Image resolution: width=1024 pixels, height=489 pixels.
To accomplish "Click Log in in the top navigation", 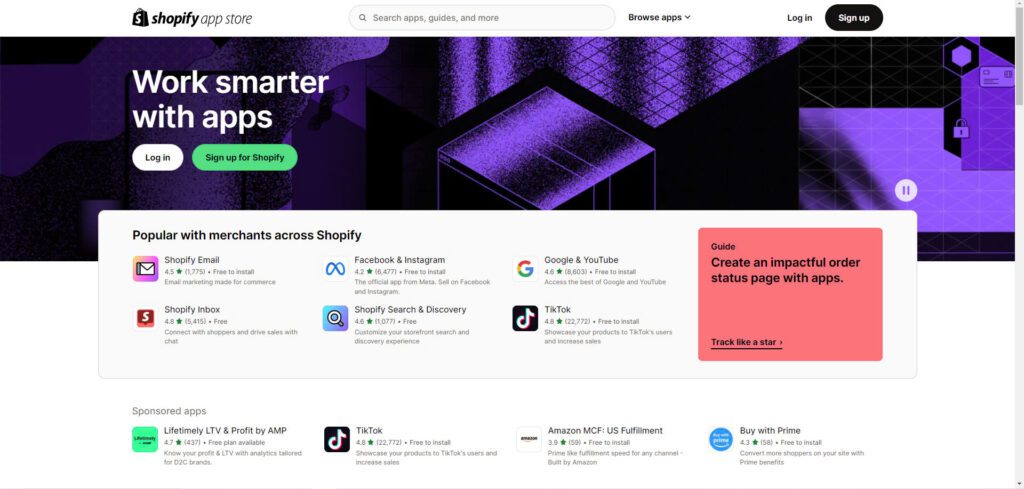I will click(x=799, y=18).
